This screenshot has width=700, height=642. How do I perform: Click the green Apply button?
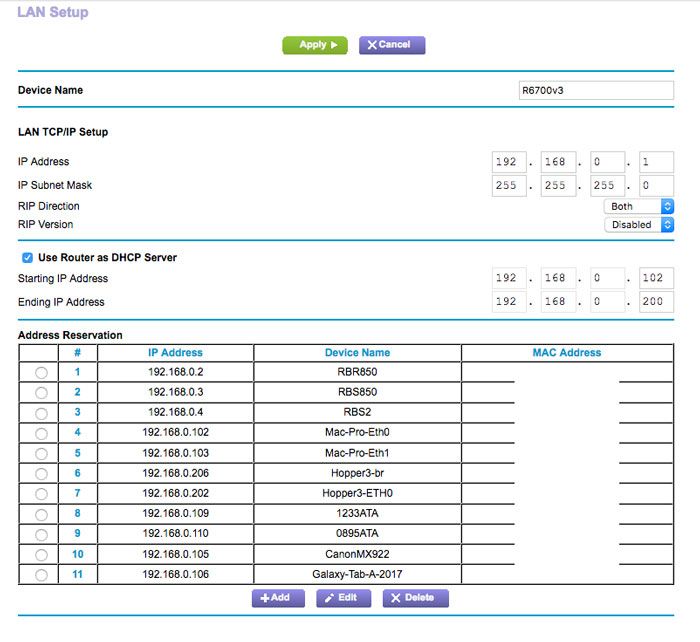pos(314,45)
